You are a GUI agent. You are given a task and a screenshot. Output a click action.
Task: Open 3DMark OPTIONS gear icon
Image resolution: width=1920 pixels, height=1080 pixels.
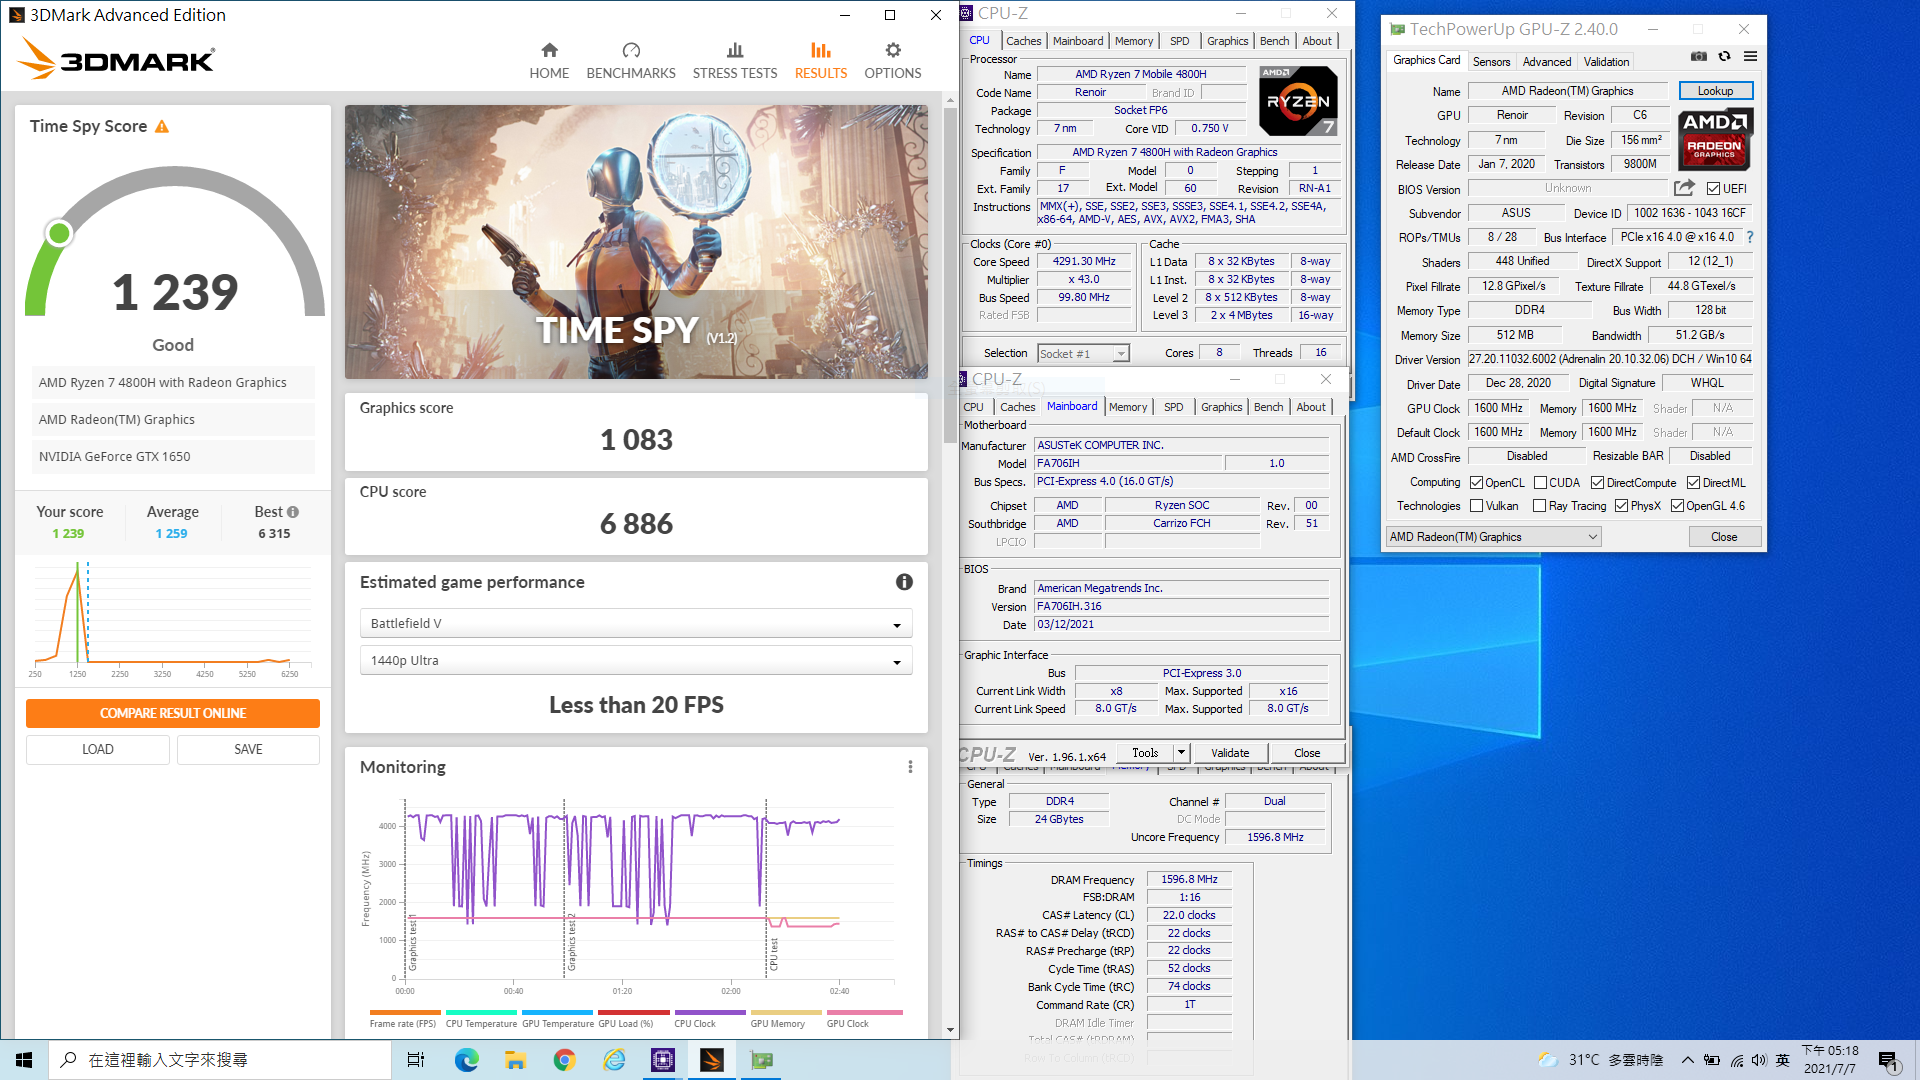(x=893, y=50)
